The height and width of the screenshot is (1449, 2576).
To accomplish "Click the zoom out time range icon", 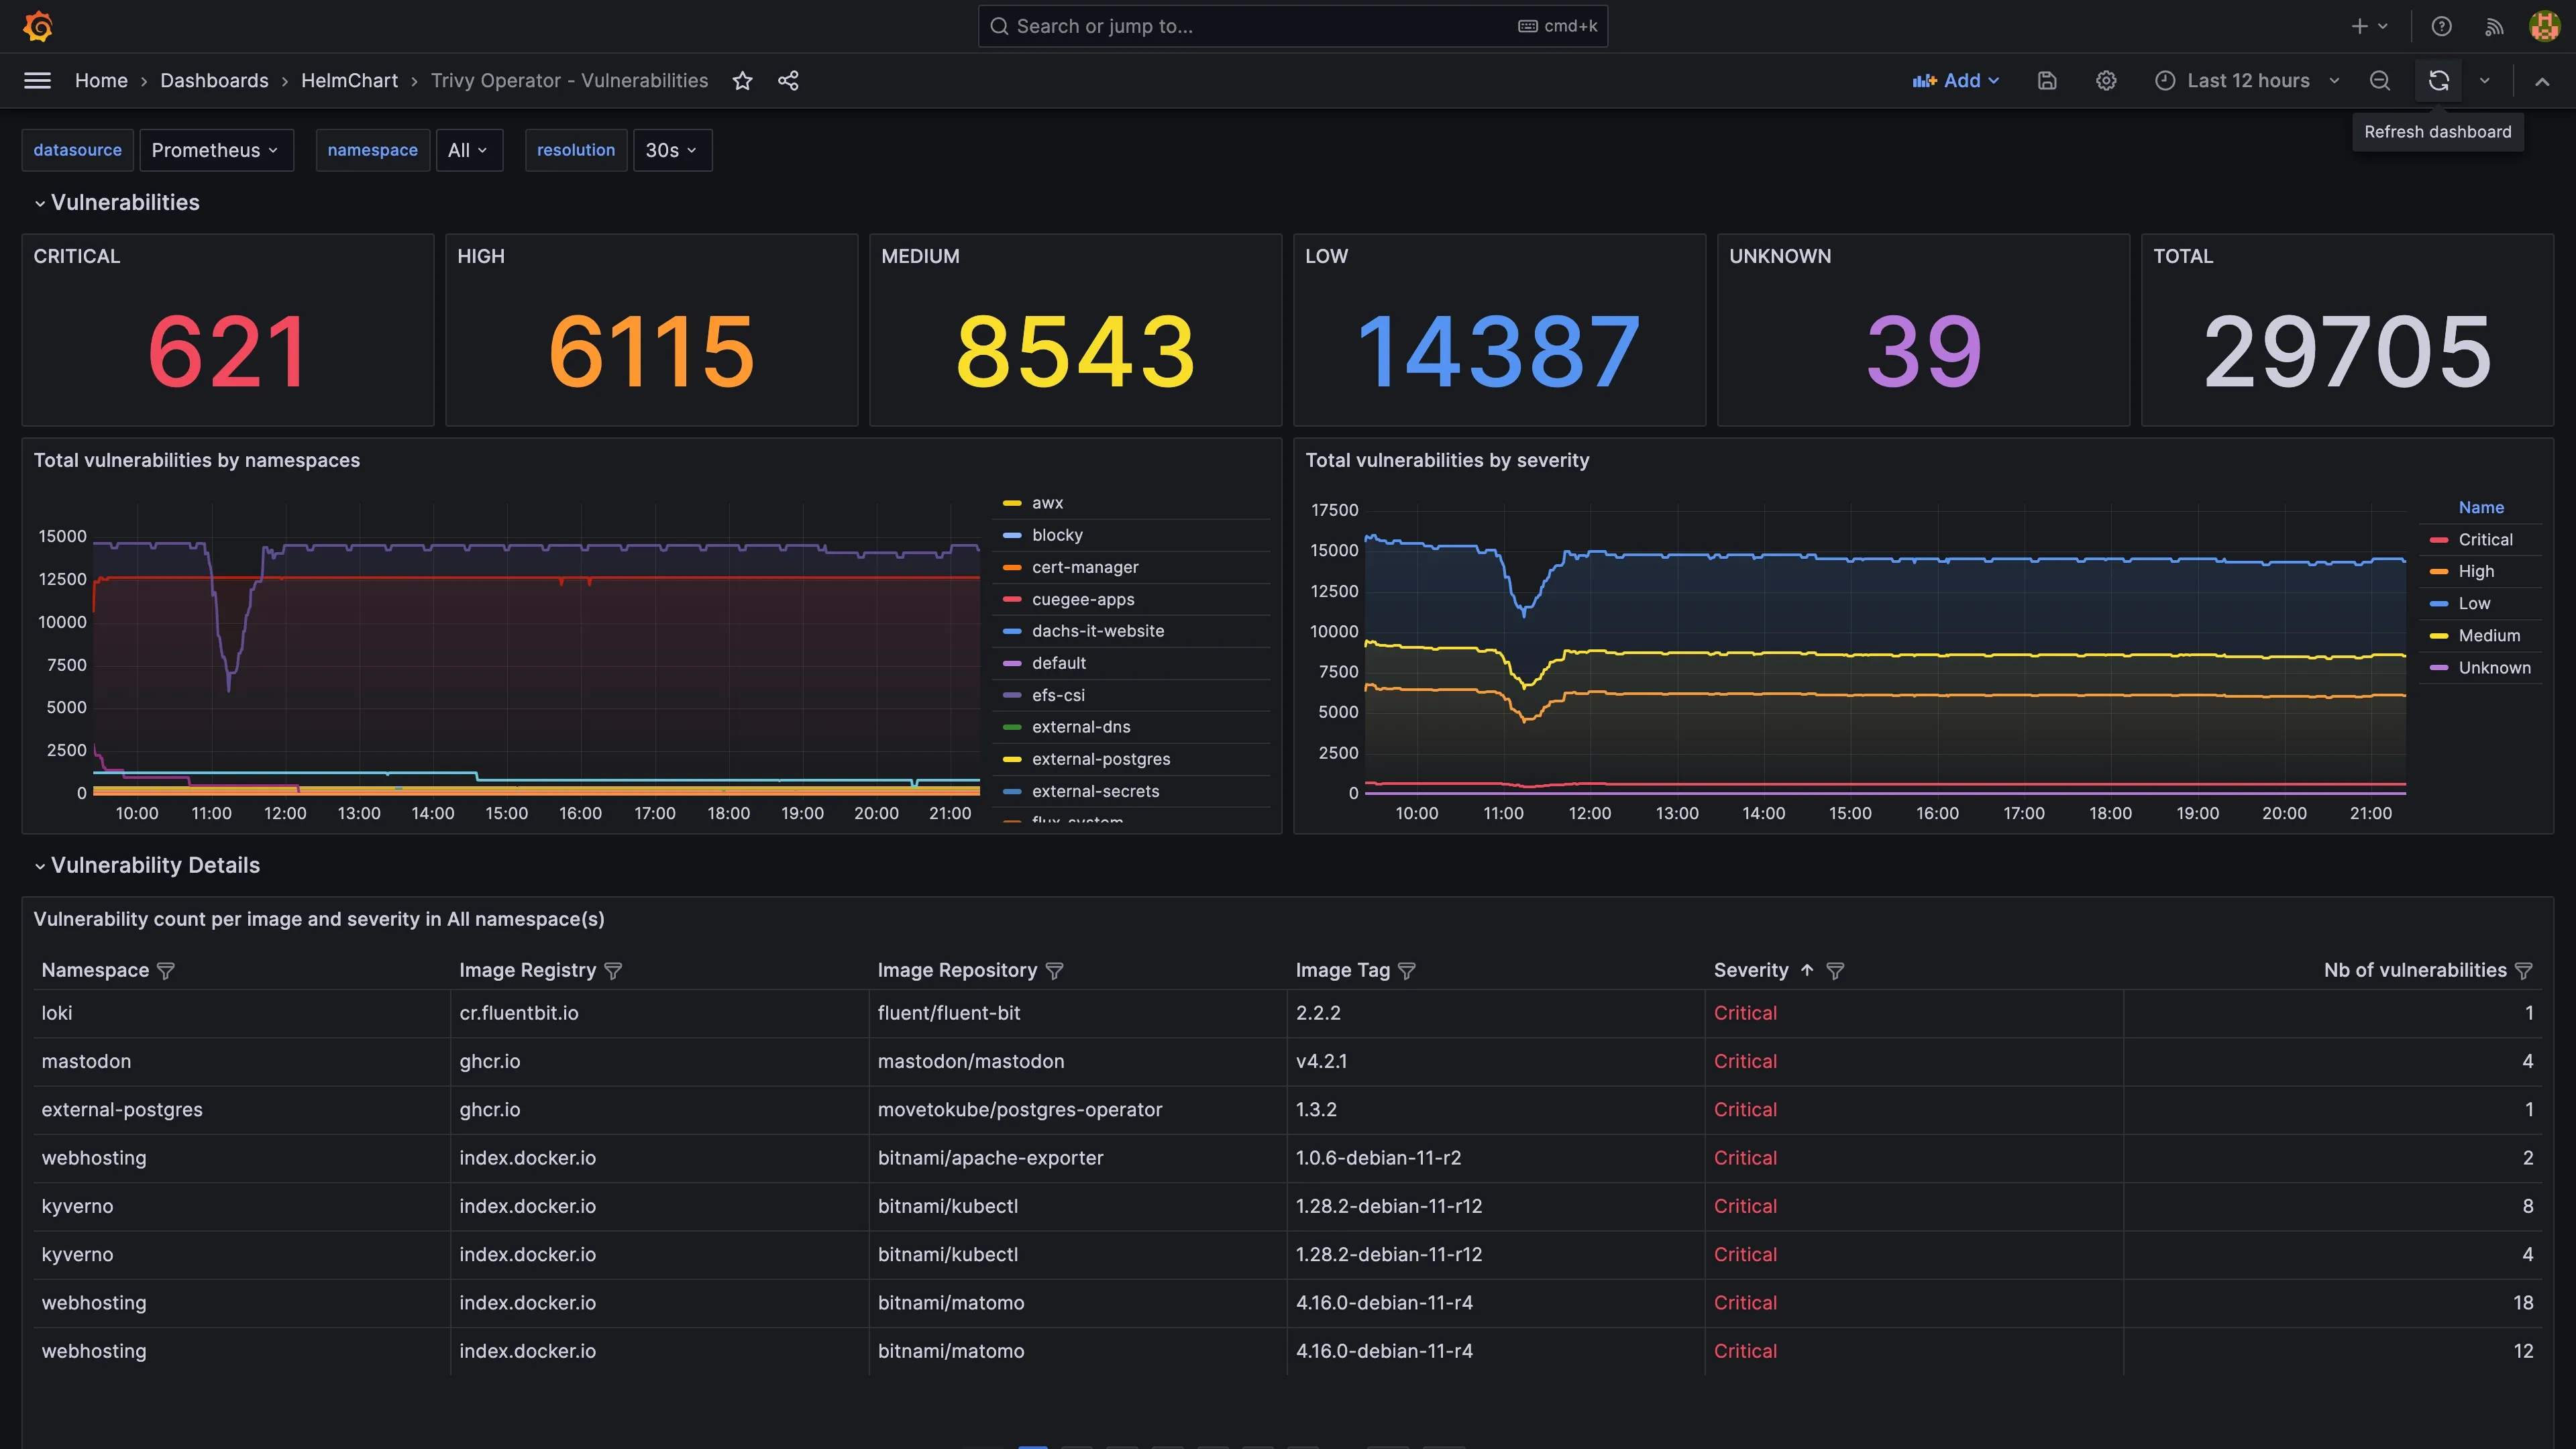I will point(2380,81).
